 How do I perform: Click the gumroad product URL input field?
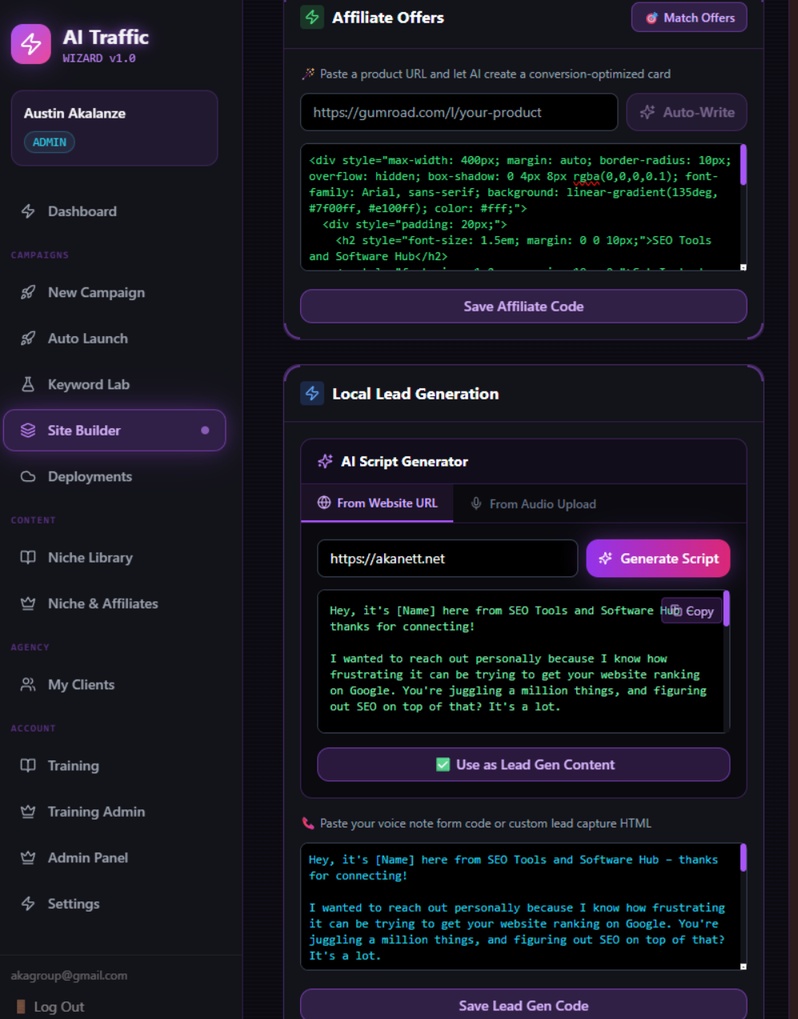tap(459, 112)
